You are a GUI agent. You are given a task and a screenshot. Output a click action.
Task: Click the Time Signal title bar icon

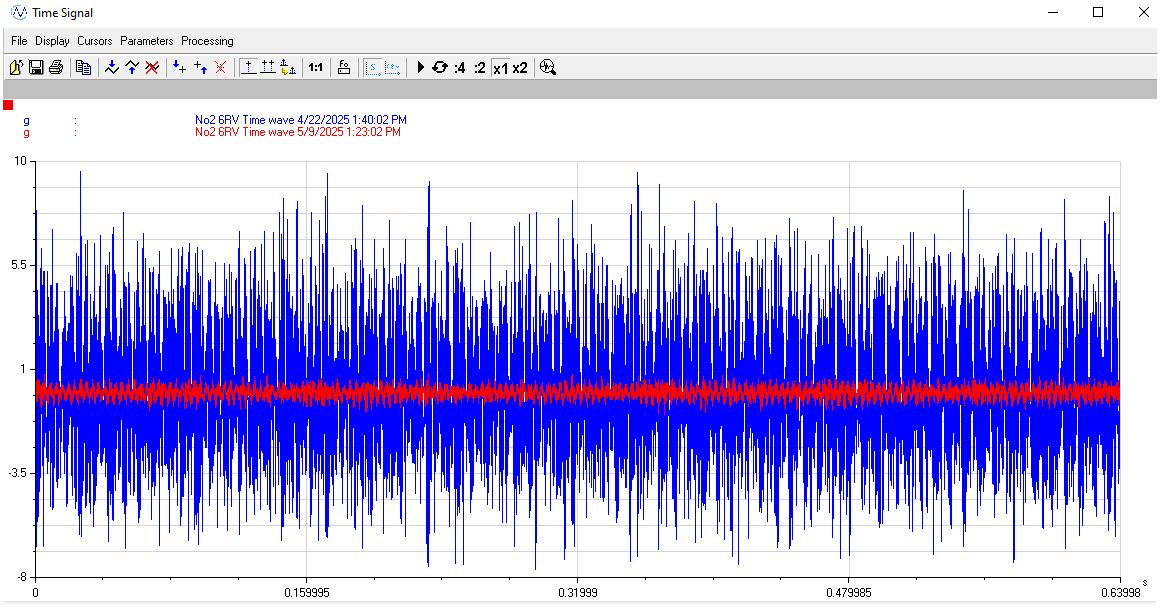(19, 13)
